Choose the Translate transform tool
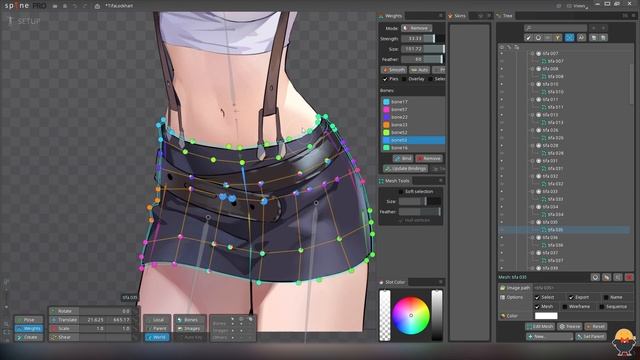Screen dimensions: 640x360 tap(64, 320)
